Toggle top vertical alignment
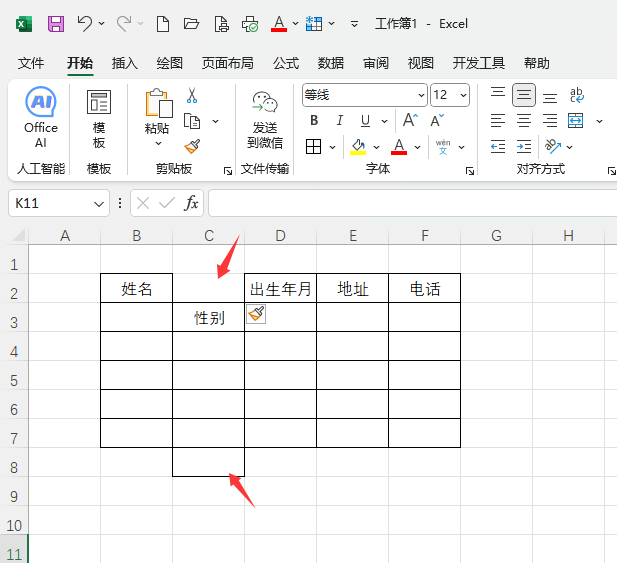Viewport: 617px width, 563px height. (x=498, y=94)
